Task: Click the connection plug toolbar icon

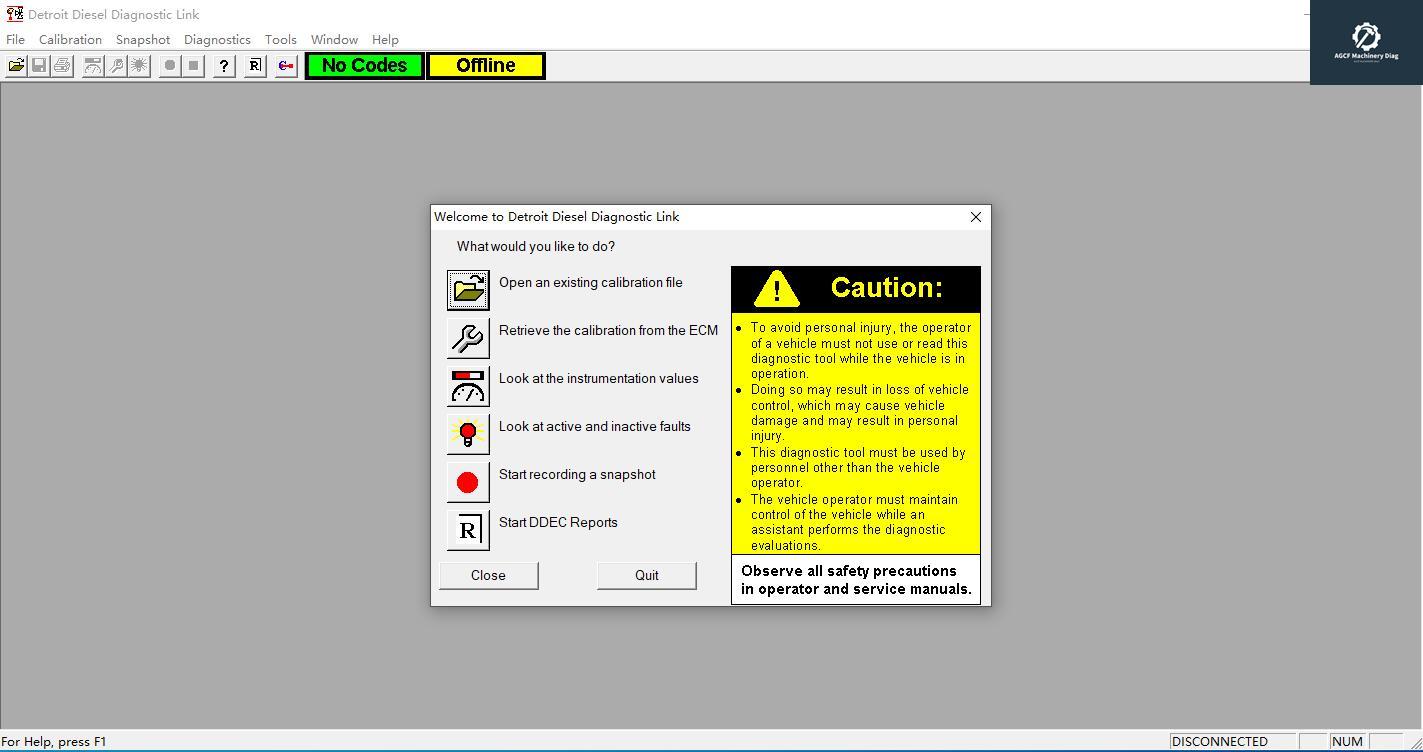Action: click(x=285, y=65)
